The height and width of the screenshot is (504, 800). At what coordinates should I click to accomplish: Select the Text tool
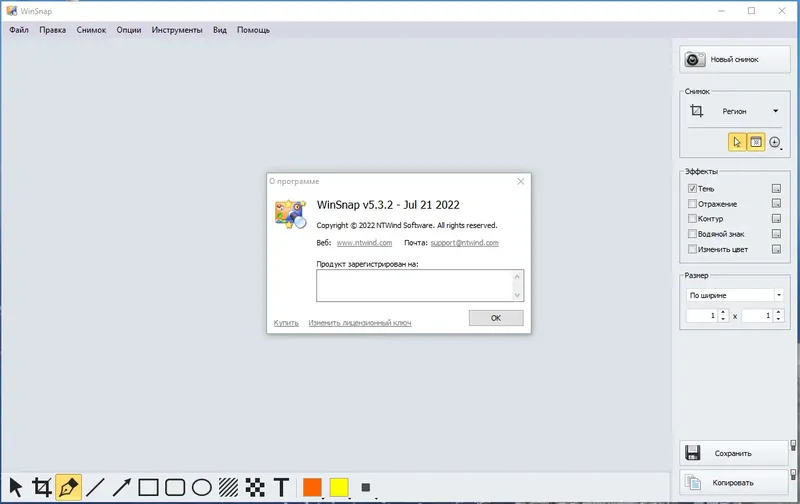point(281,487)
